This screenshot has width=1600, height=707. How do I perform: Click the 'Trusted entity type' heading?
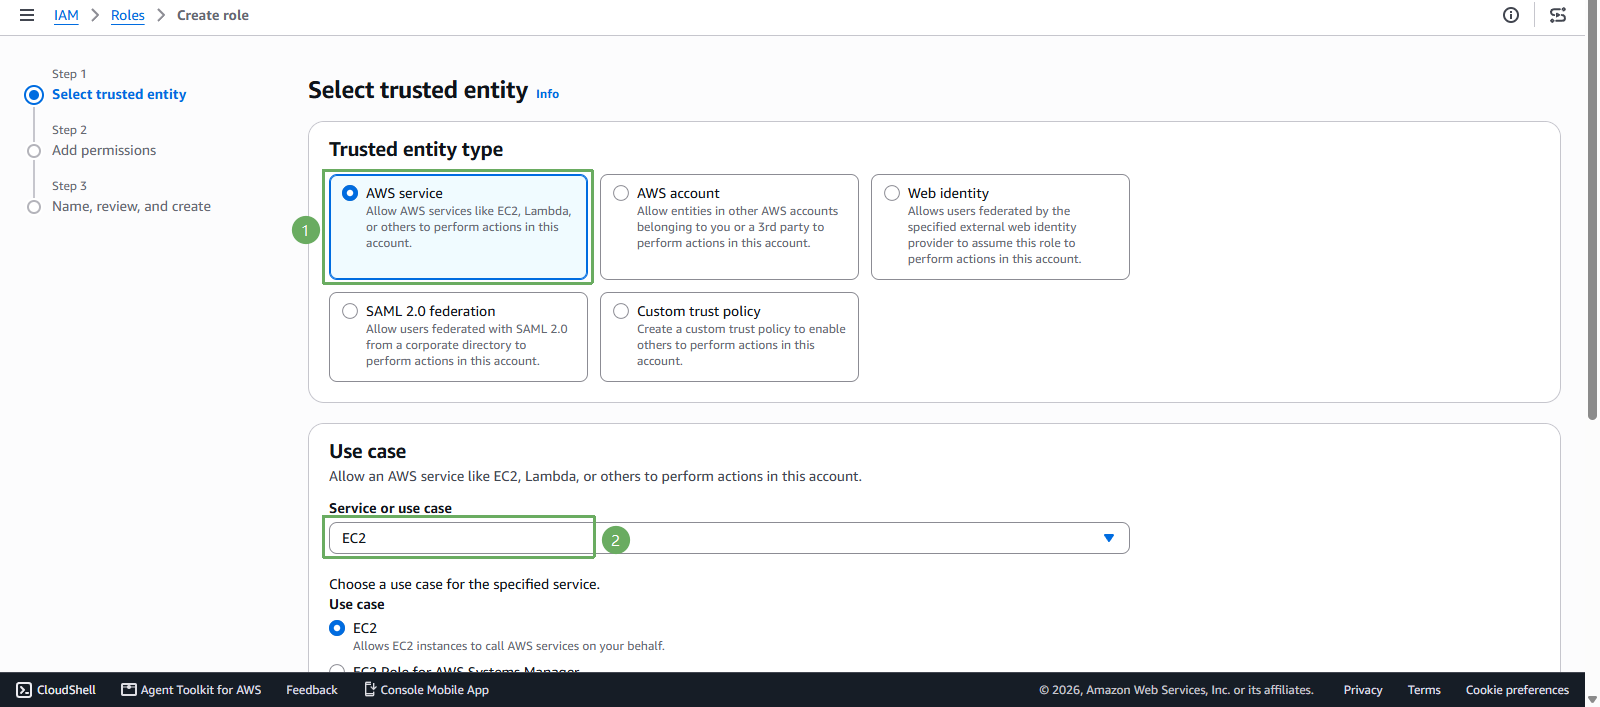[416, 149]
